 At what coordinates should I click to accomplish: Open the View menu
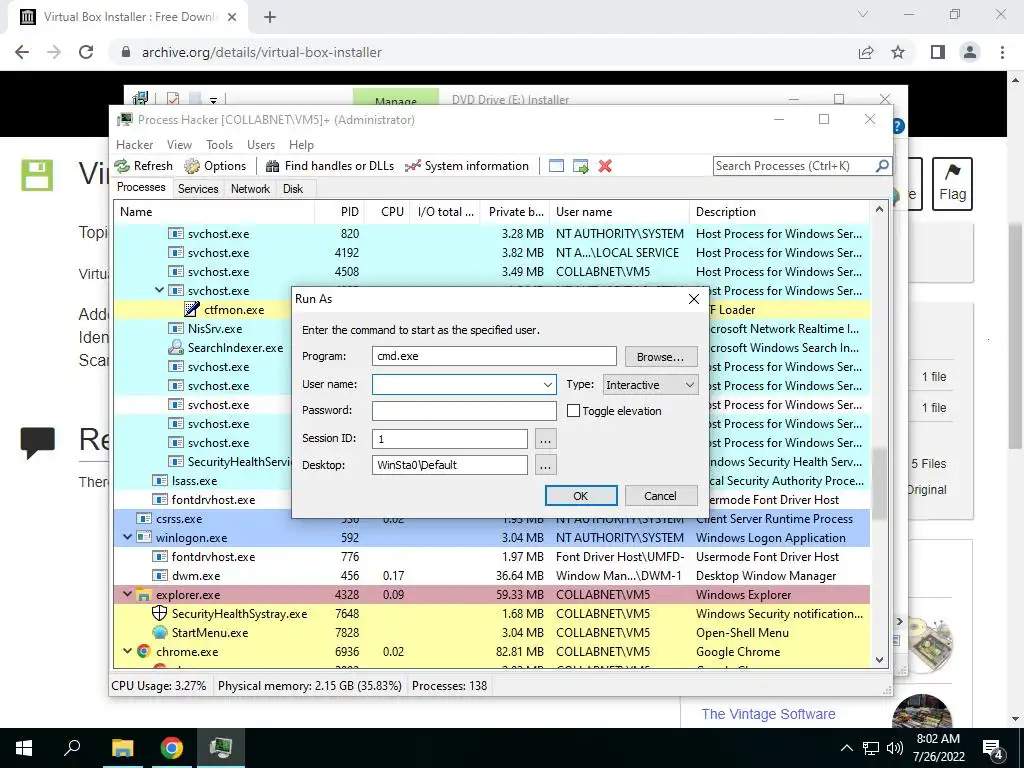(x=179, y=145)
